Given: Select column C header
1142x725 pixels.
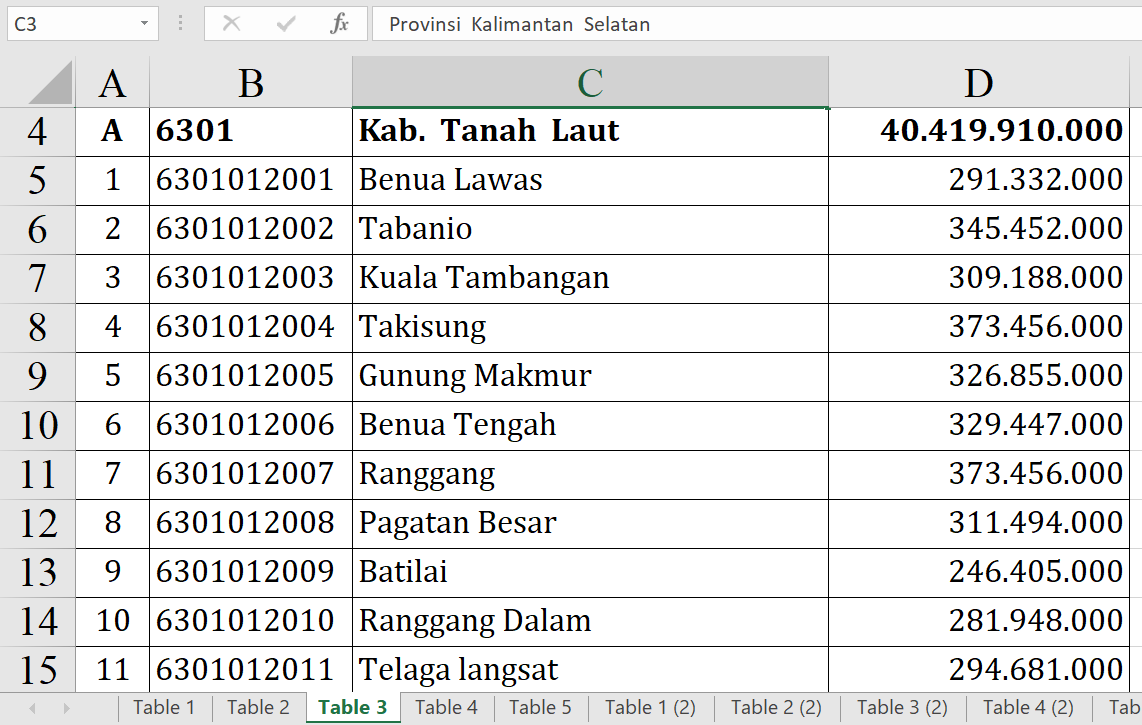Looking at the screenshot, I should [590, 84].
